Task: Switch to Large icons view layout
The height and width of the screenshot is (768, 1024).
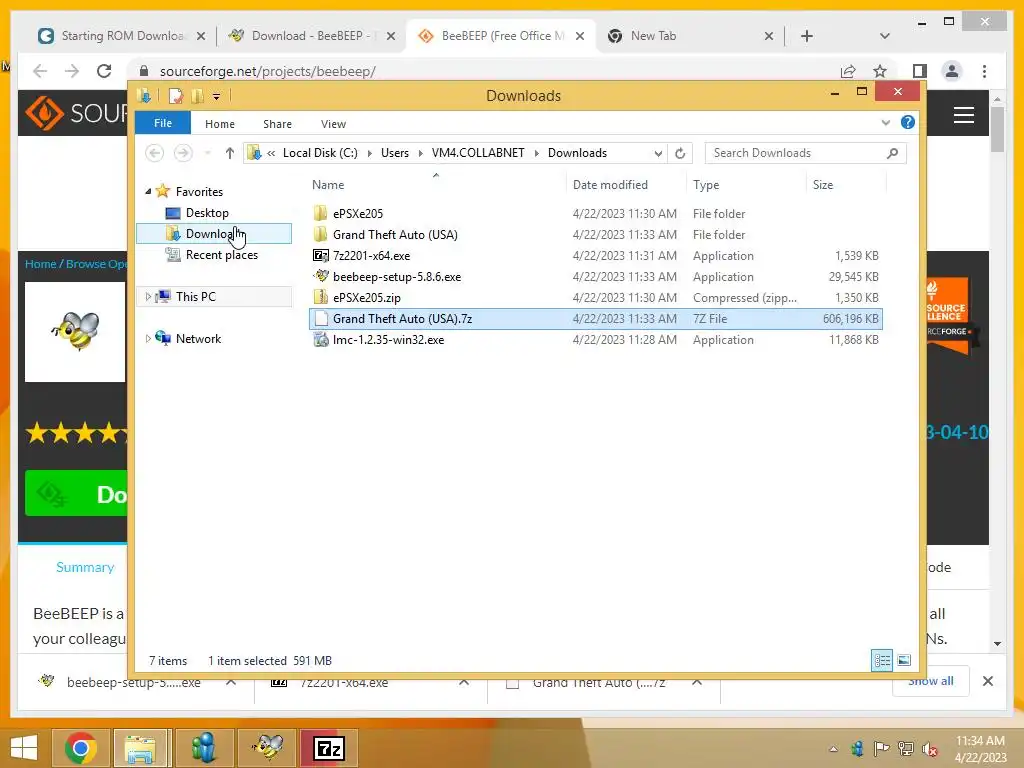Action: (904, 660)
